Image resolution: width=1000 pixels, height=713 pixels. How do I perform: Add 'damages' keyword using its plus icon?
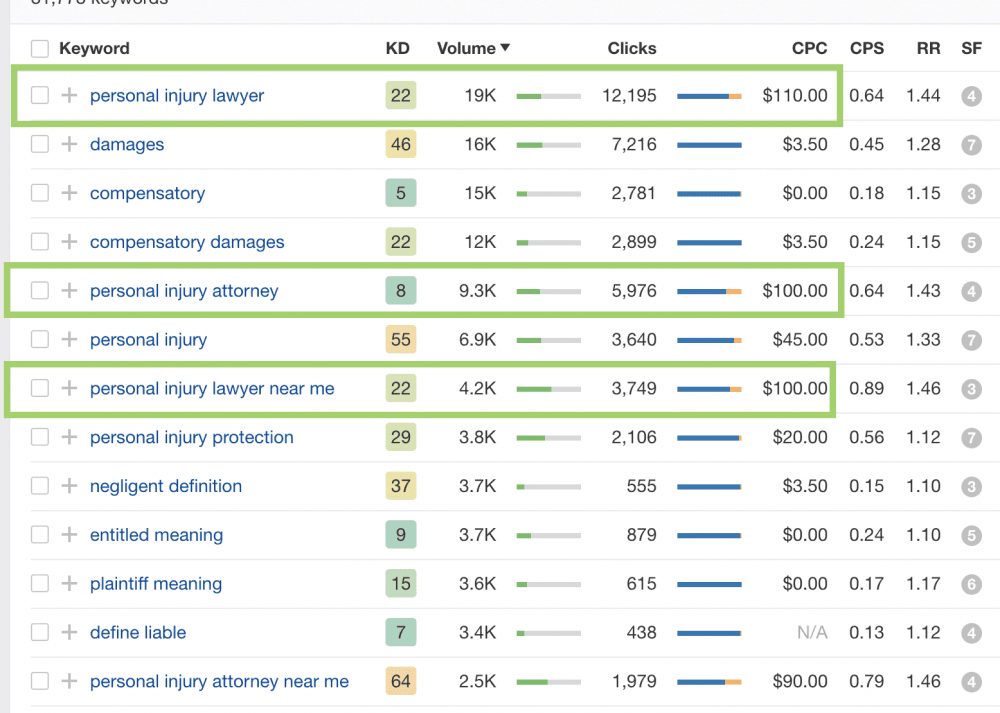(69, 144)
